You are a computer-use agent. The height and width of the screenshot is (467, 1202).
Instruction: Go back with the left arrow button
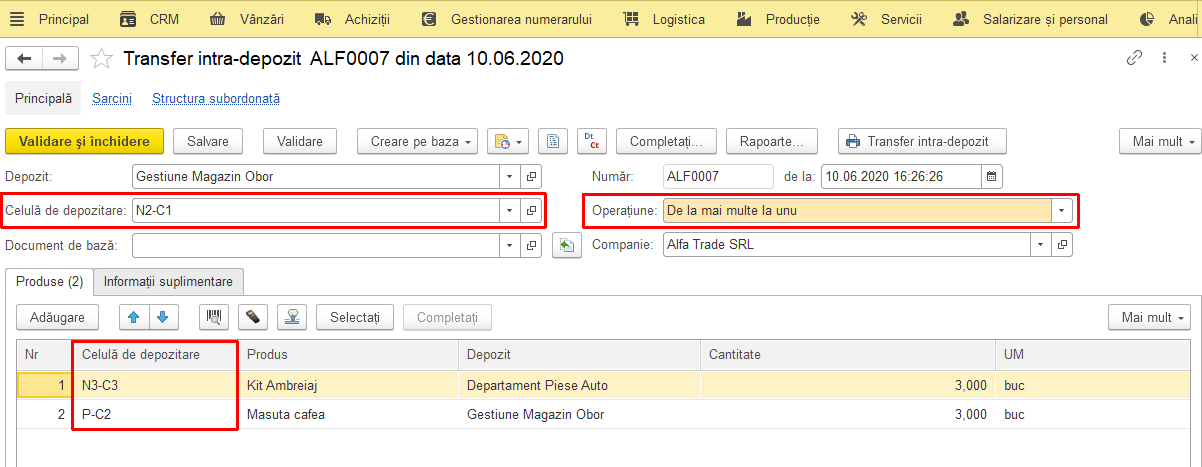point(24,59)
